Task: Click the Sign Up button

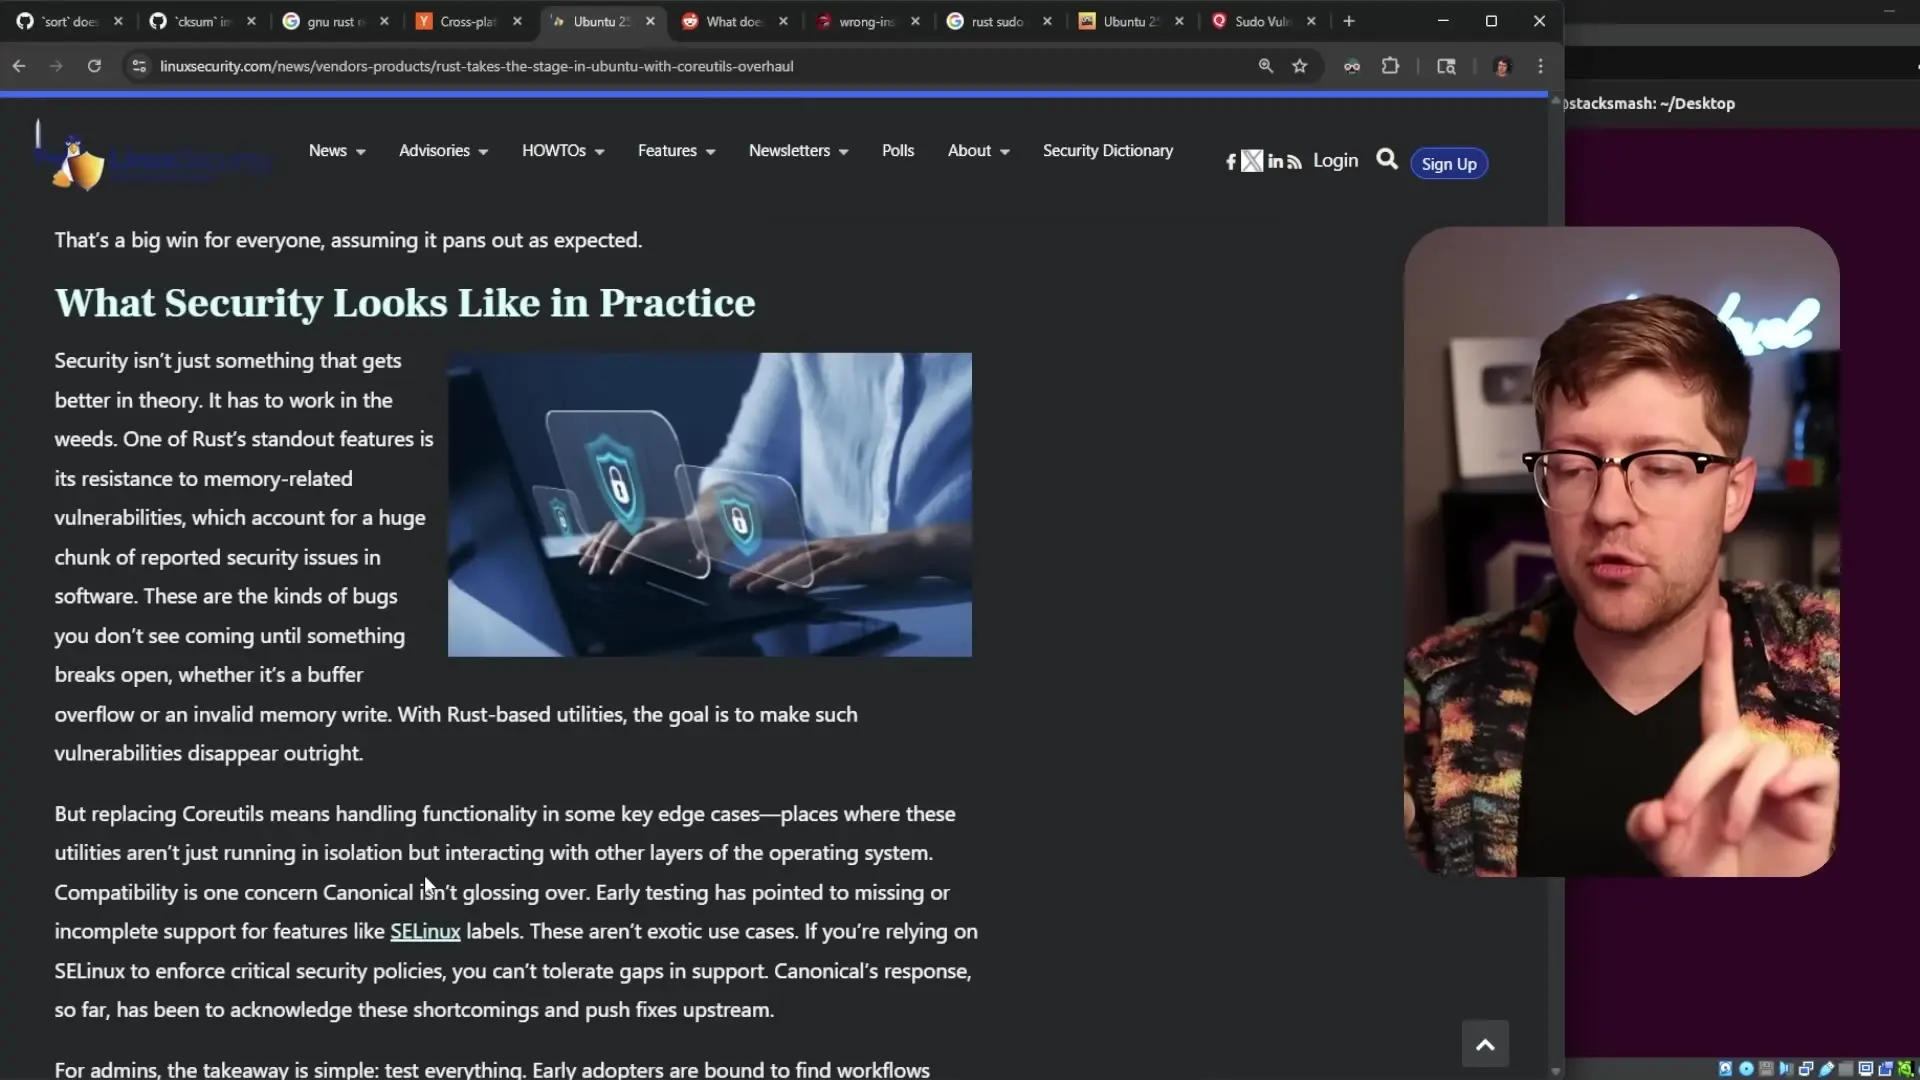Action: point(1448,164)
